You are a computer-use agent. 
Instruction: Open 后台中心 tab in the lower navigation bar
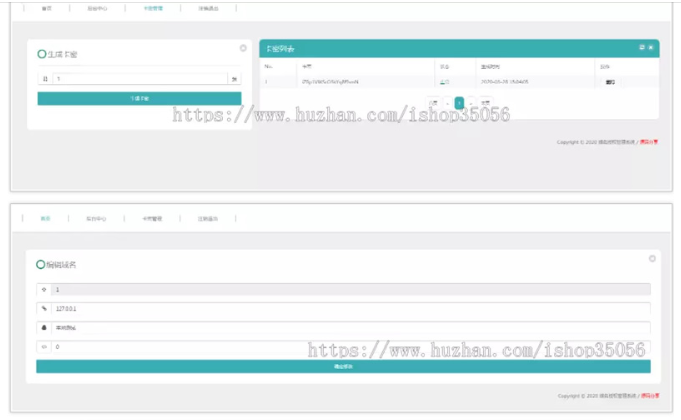tap(96, 218)
